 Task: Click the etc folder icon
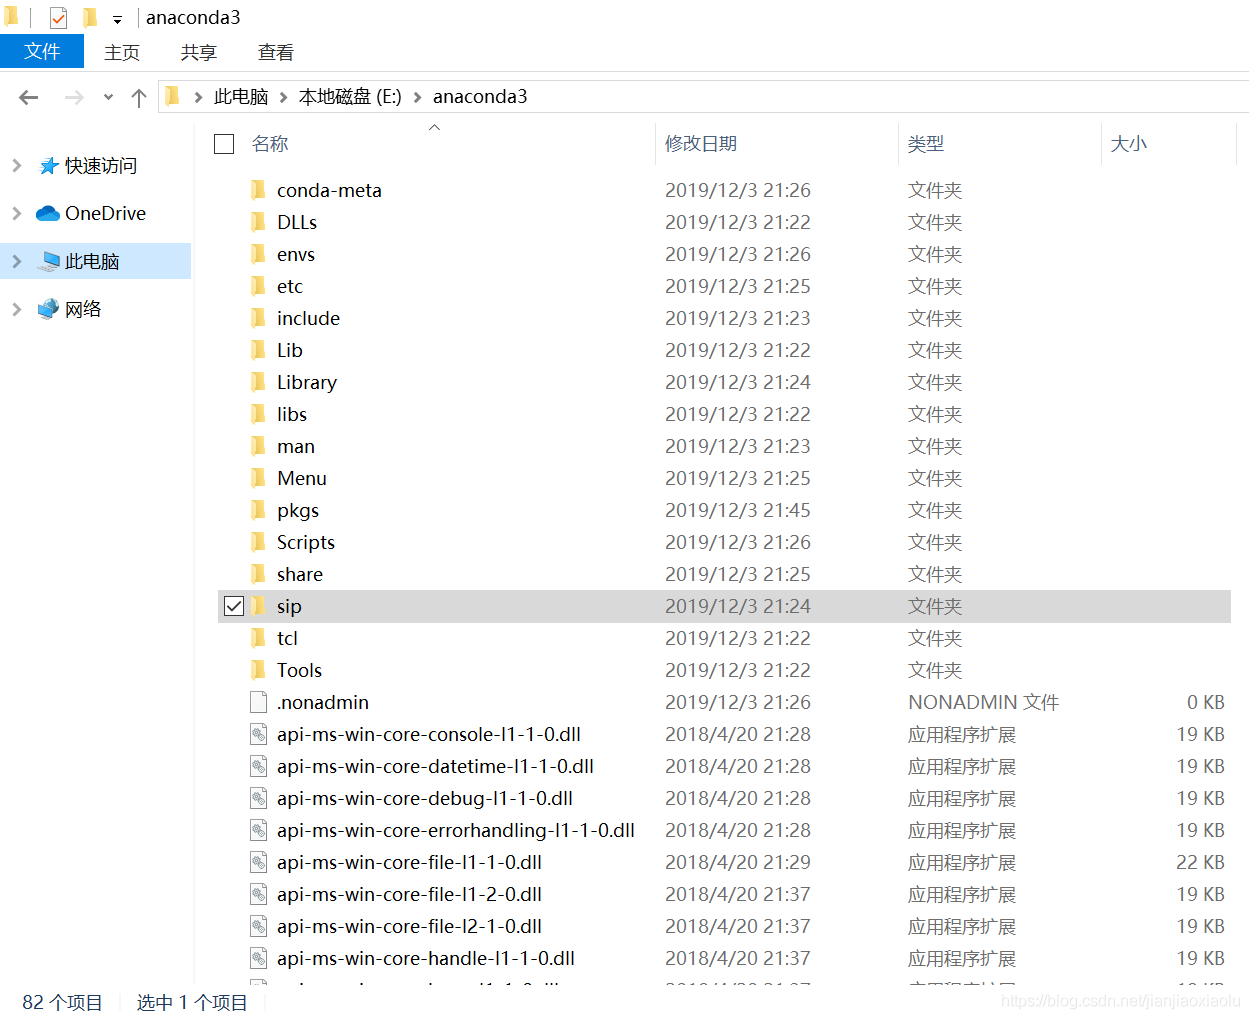pyautogui.click(x=258, y=286)
